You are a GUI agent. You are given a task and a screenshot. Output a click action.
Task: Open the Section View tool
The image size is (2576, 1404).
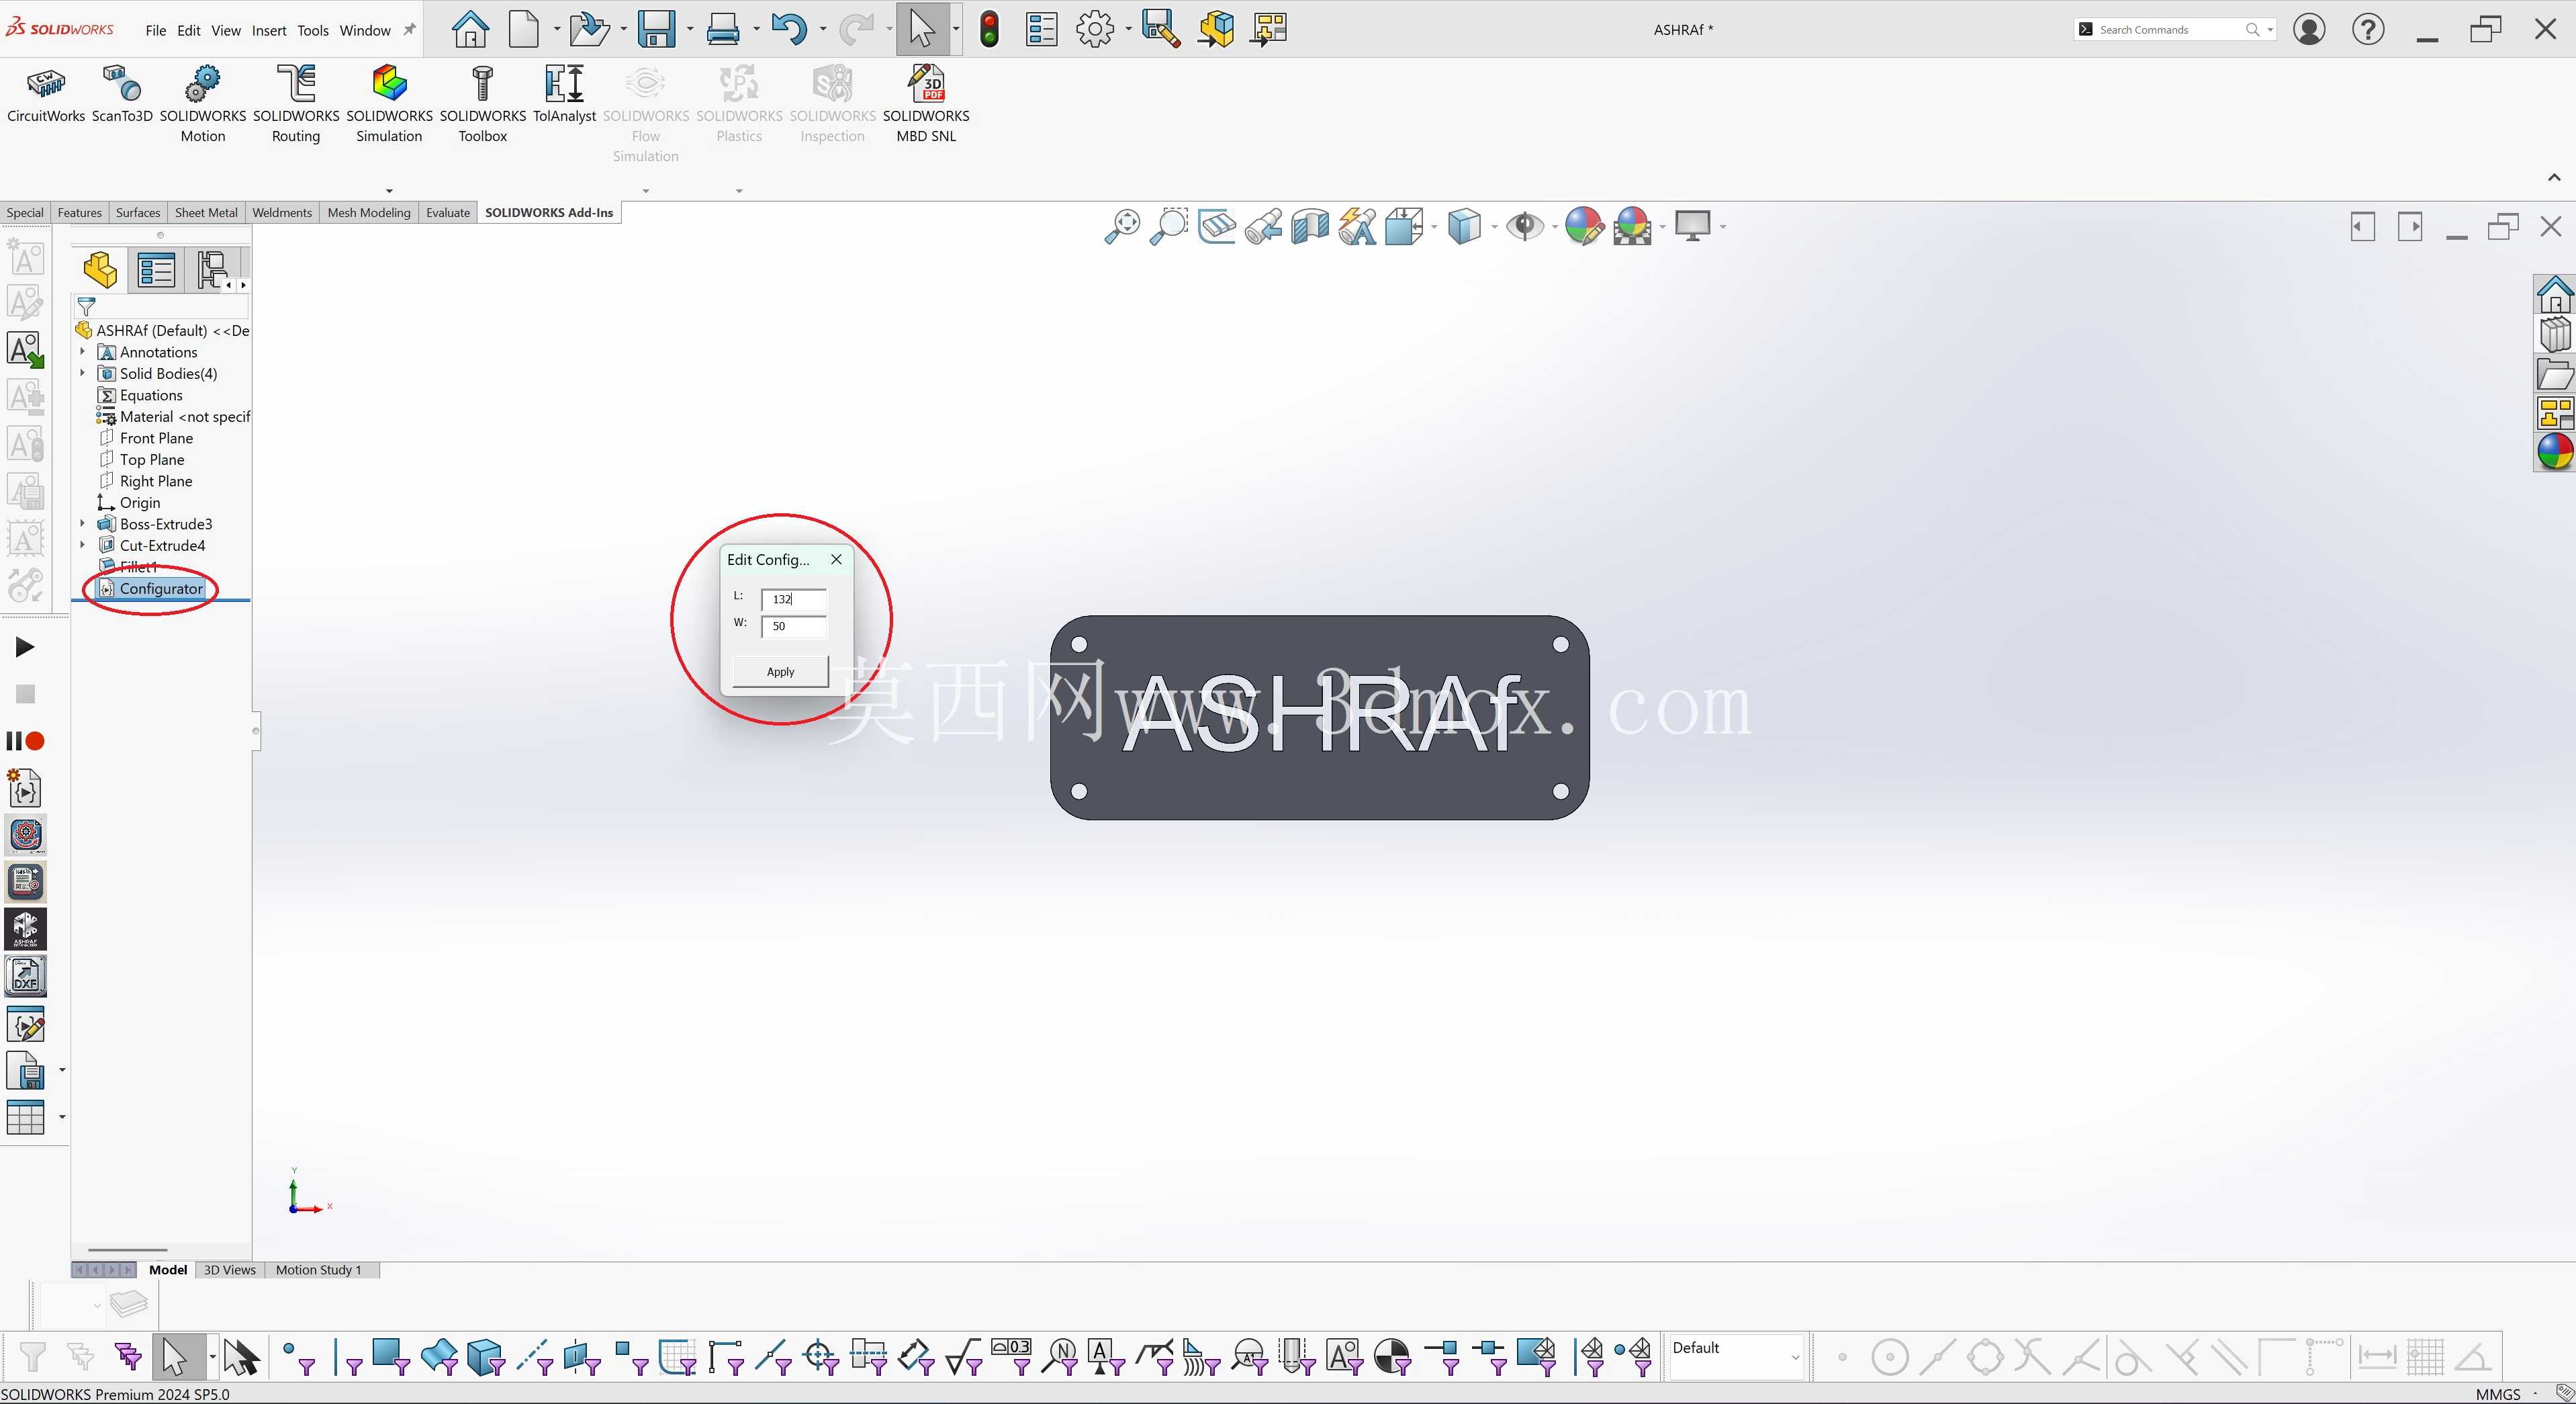click(1310, 226)
